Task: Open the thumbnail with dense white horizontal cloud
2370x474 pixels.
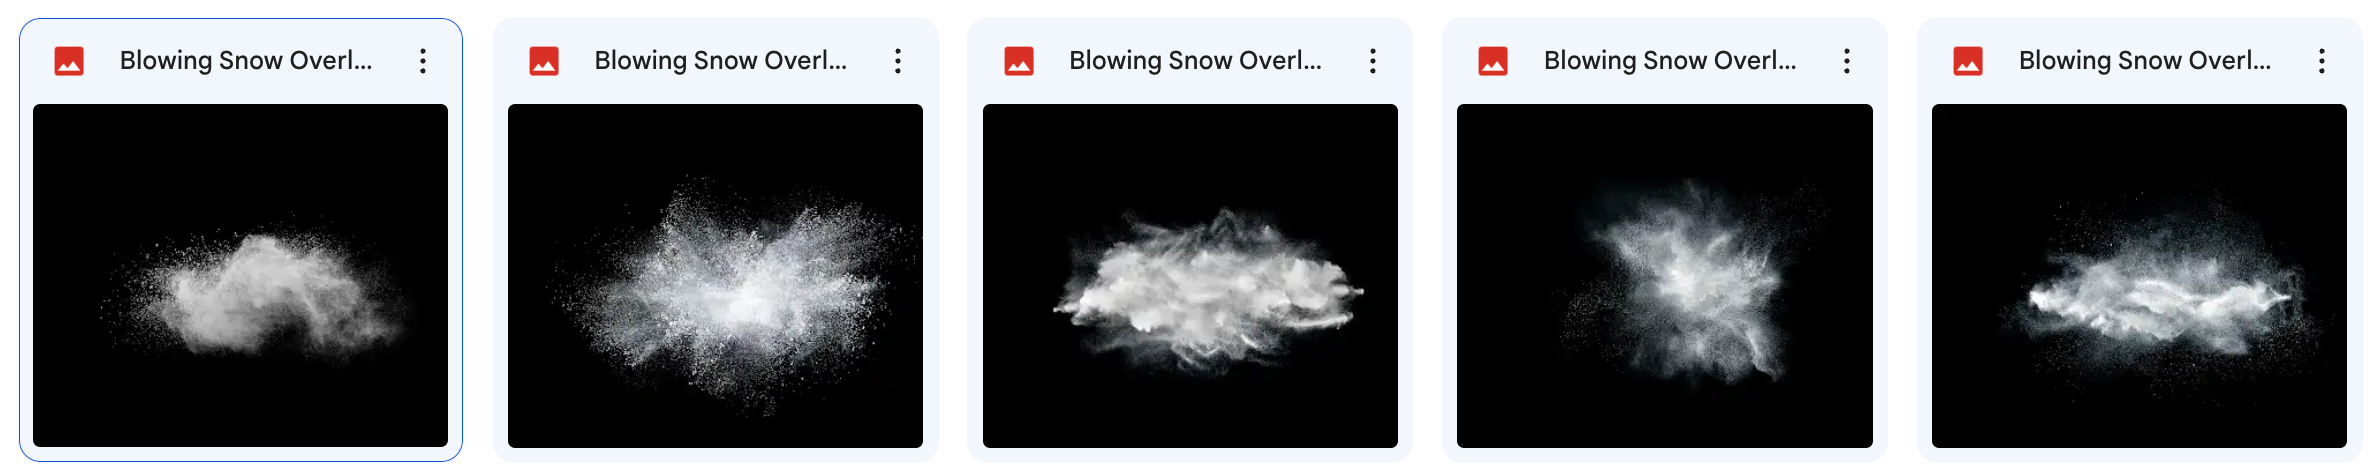Action: [x=1190, y=275]
